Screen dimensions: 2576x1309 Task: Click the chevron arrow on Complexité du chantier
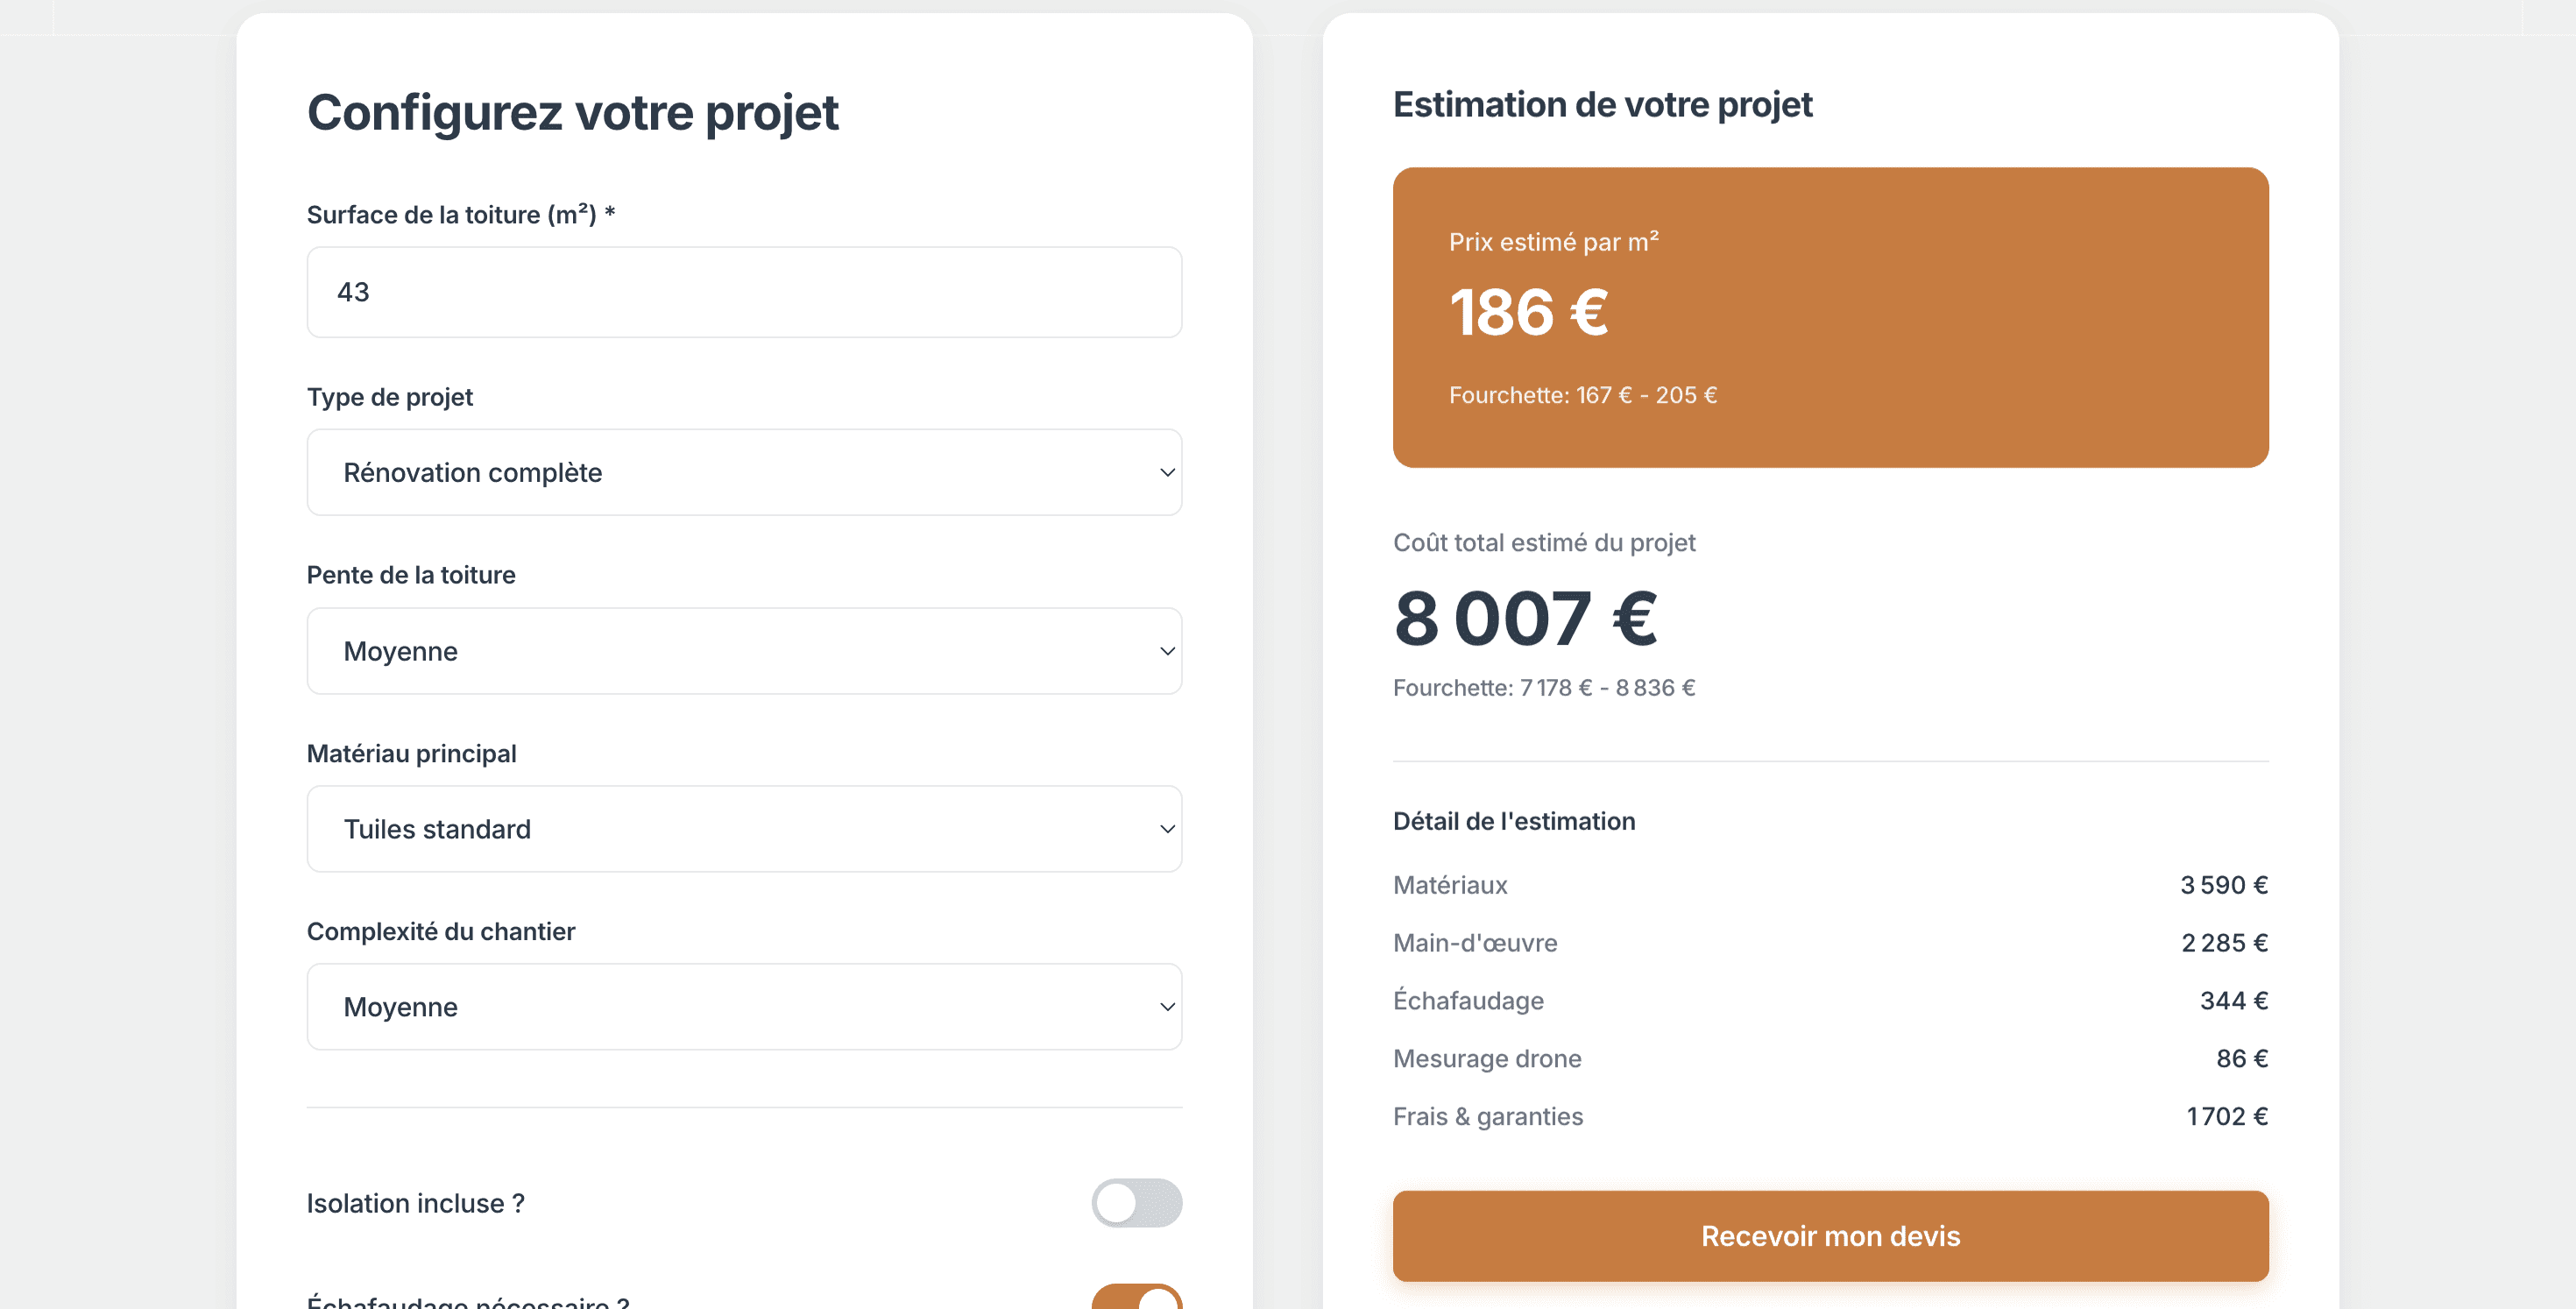pos(1166,1007)
